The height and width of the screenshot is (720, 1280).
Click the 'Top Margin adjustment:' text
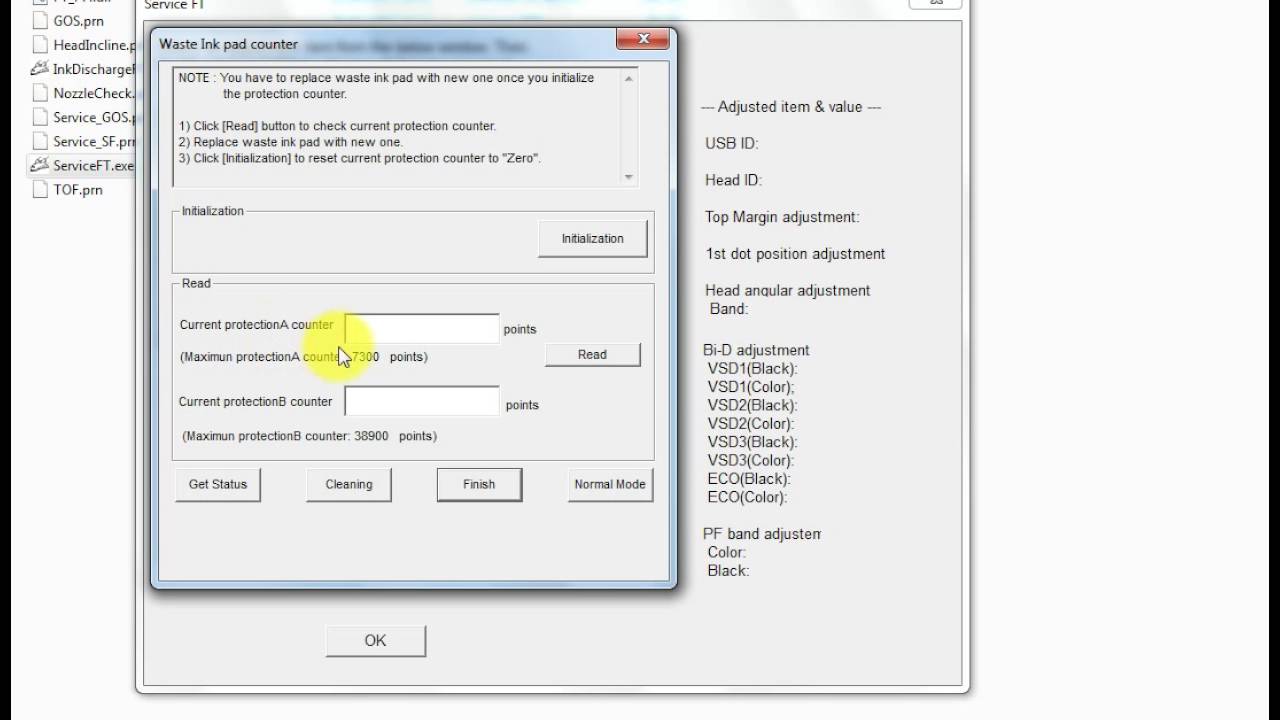782,217
